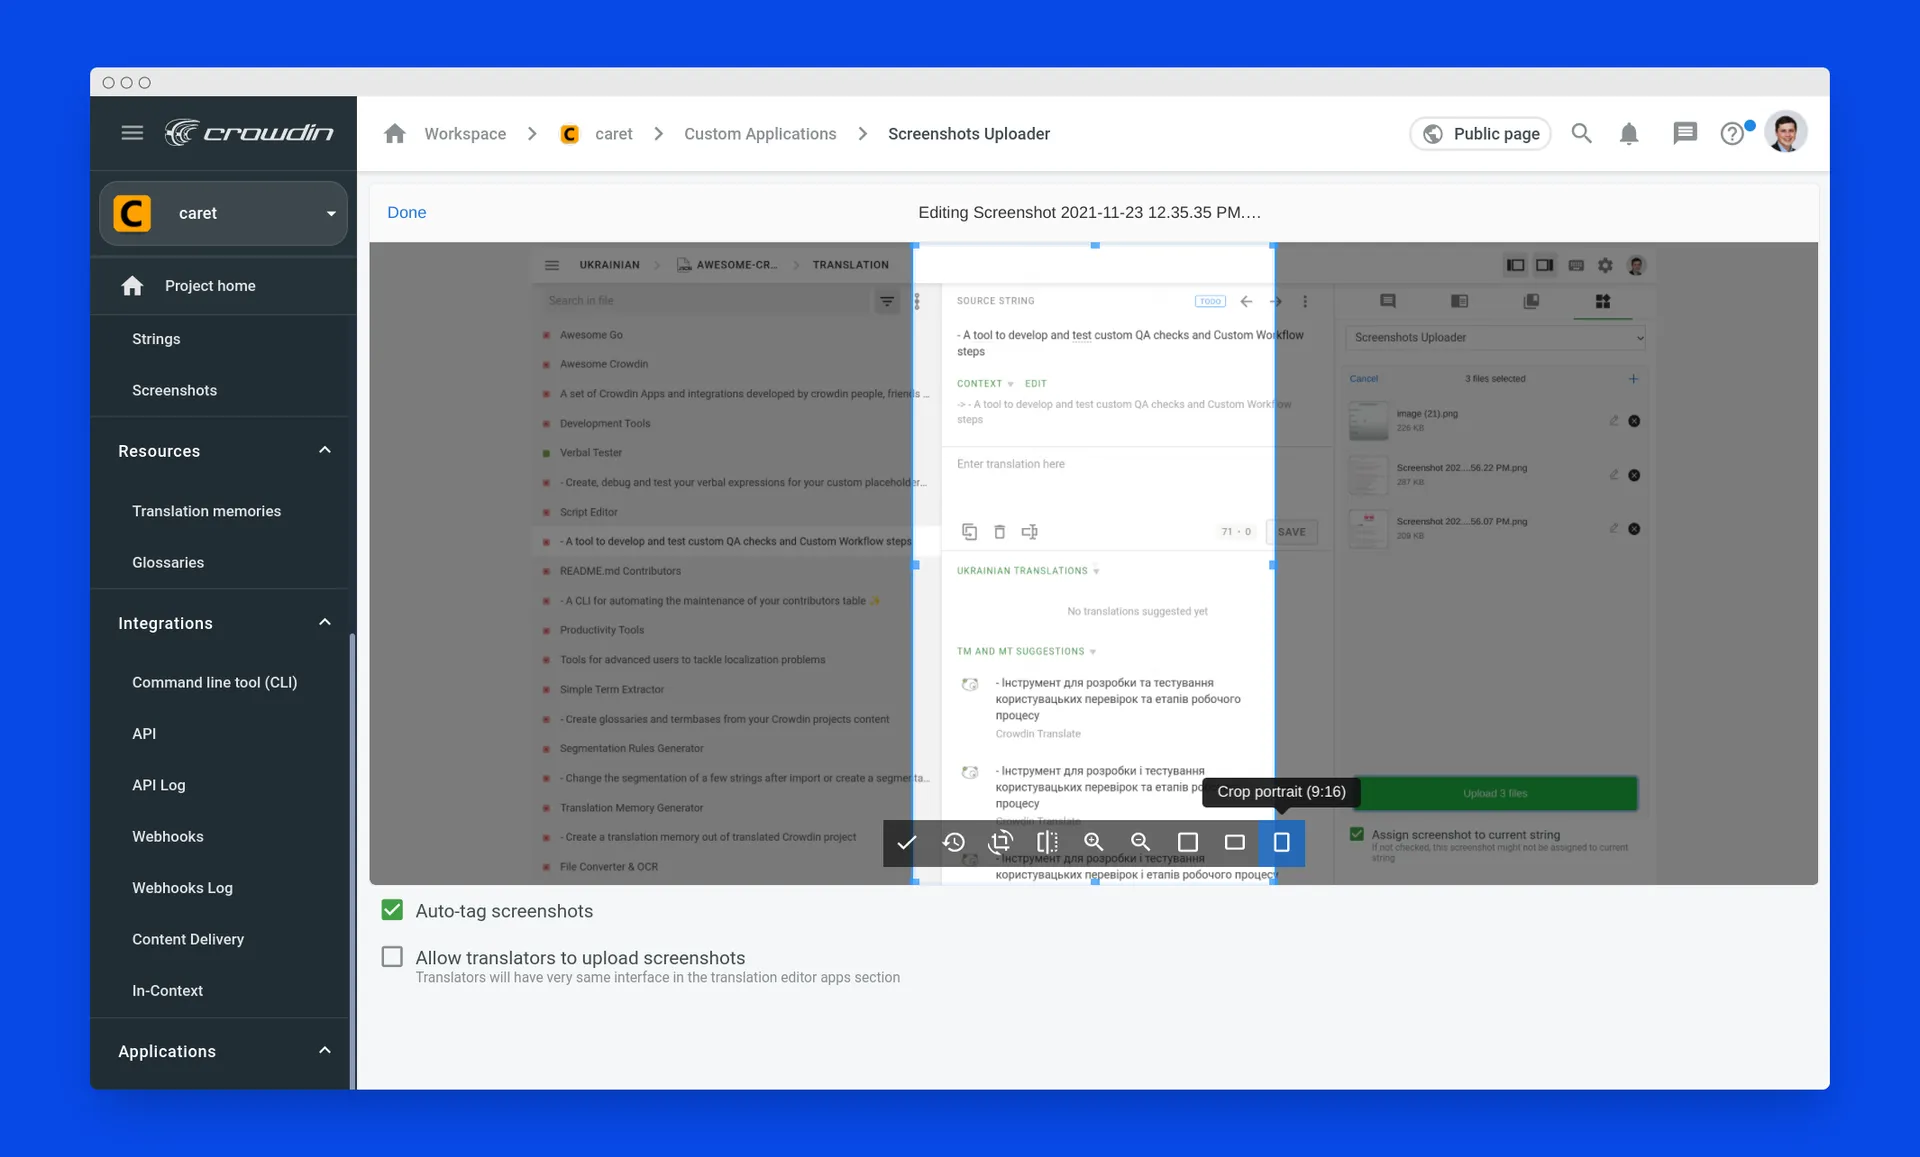The image size is (1920, 1157).
Task: Go to caret in the breadcrumb
Action: point(614,134)
